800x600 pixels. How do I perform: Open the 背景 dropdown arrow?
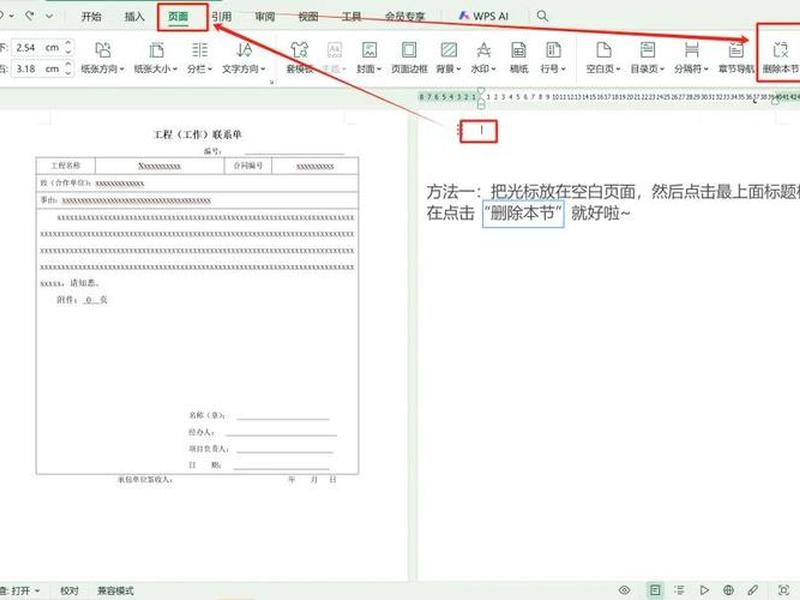[x=459, y=69]
